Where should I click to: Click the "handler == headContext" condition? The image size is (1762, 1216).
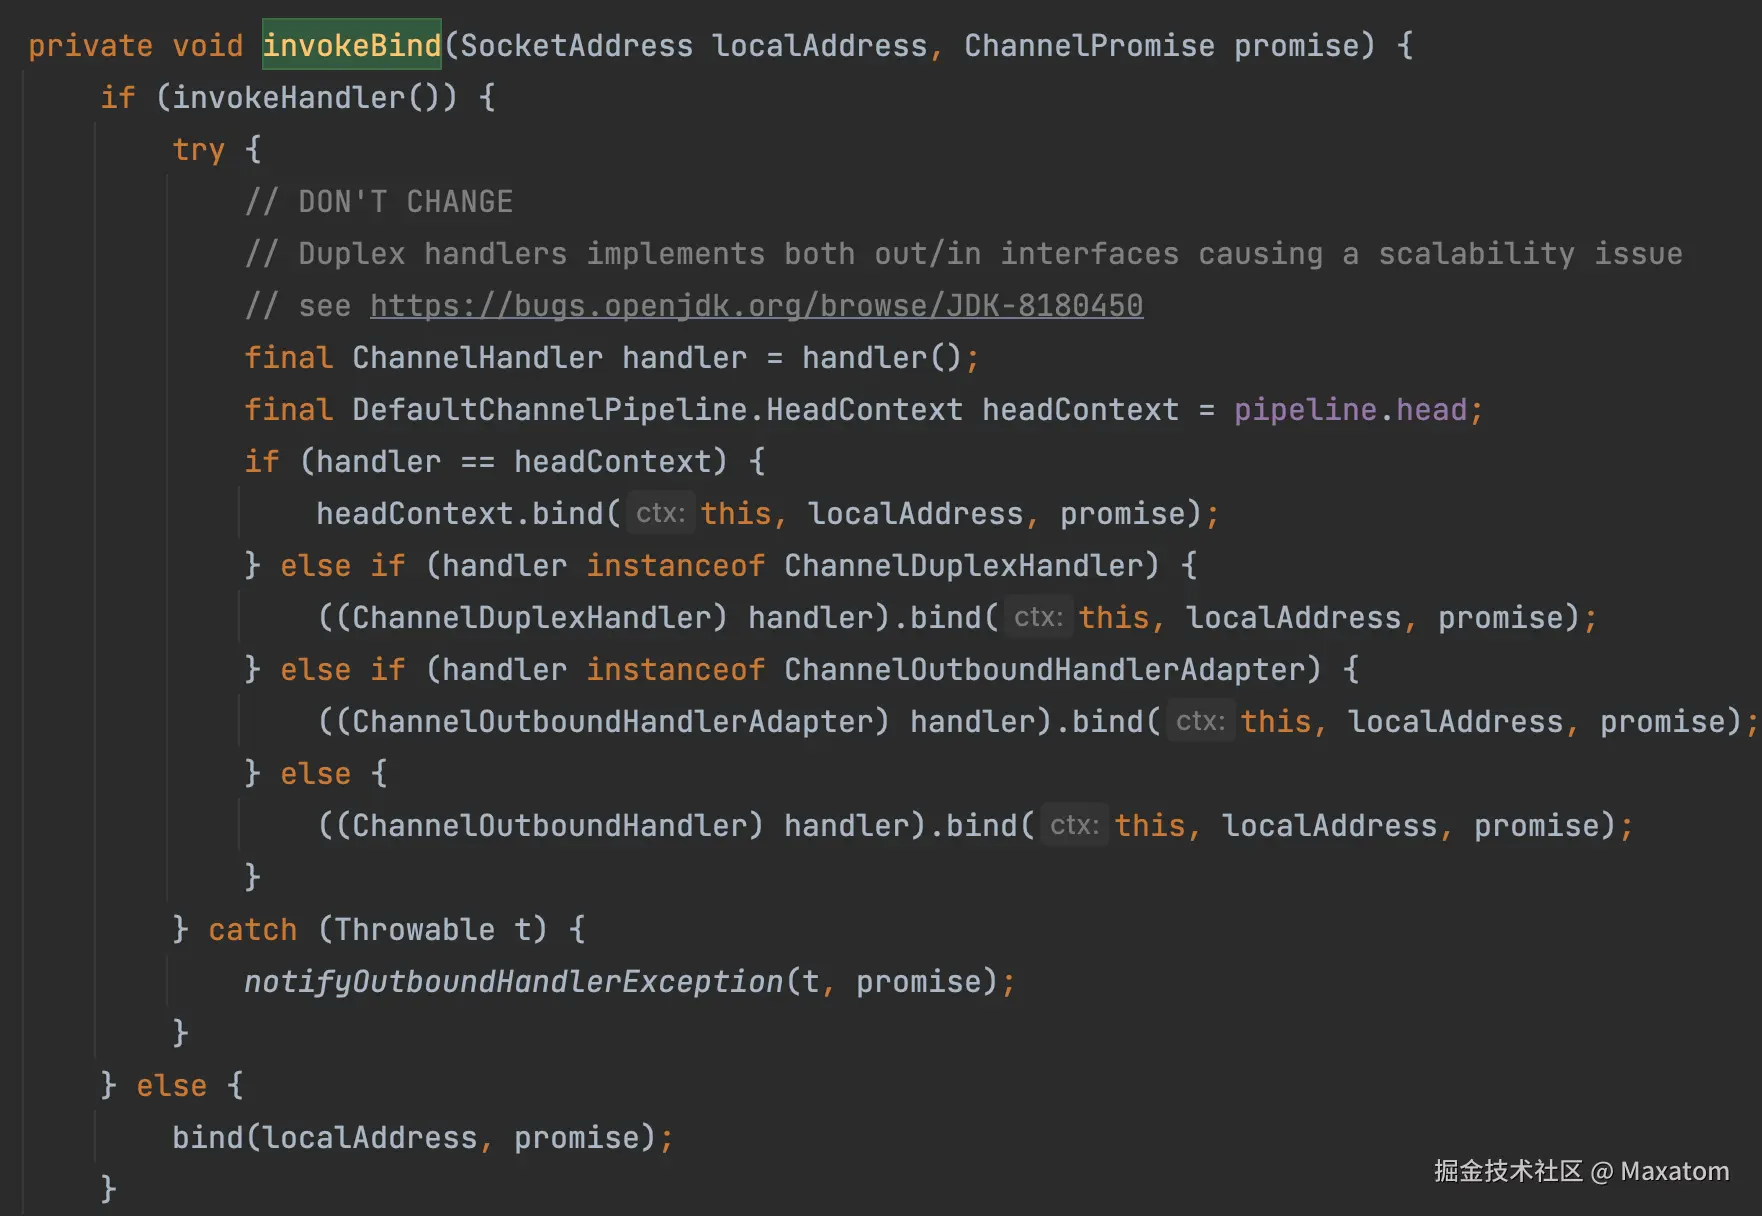513,462
